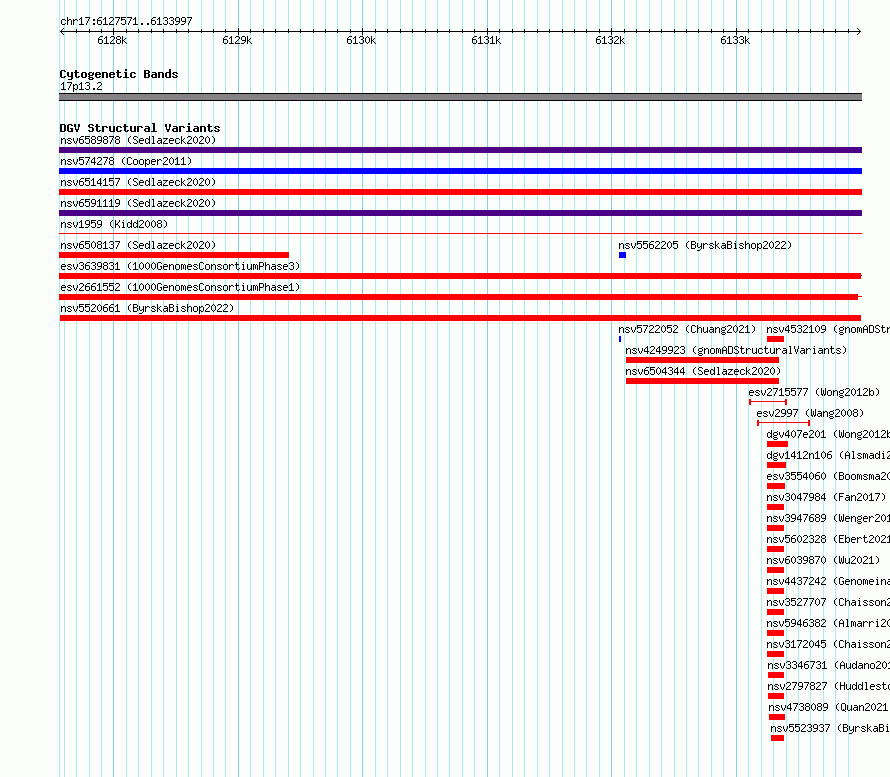
Task: Click the 6130k ruler tick label
Action: [361, 40]
